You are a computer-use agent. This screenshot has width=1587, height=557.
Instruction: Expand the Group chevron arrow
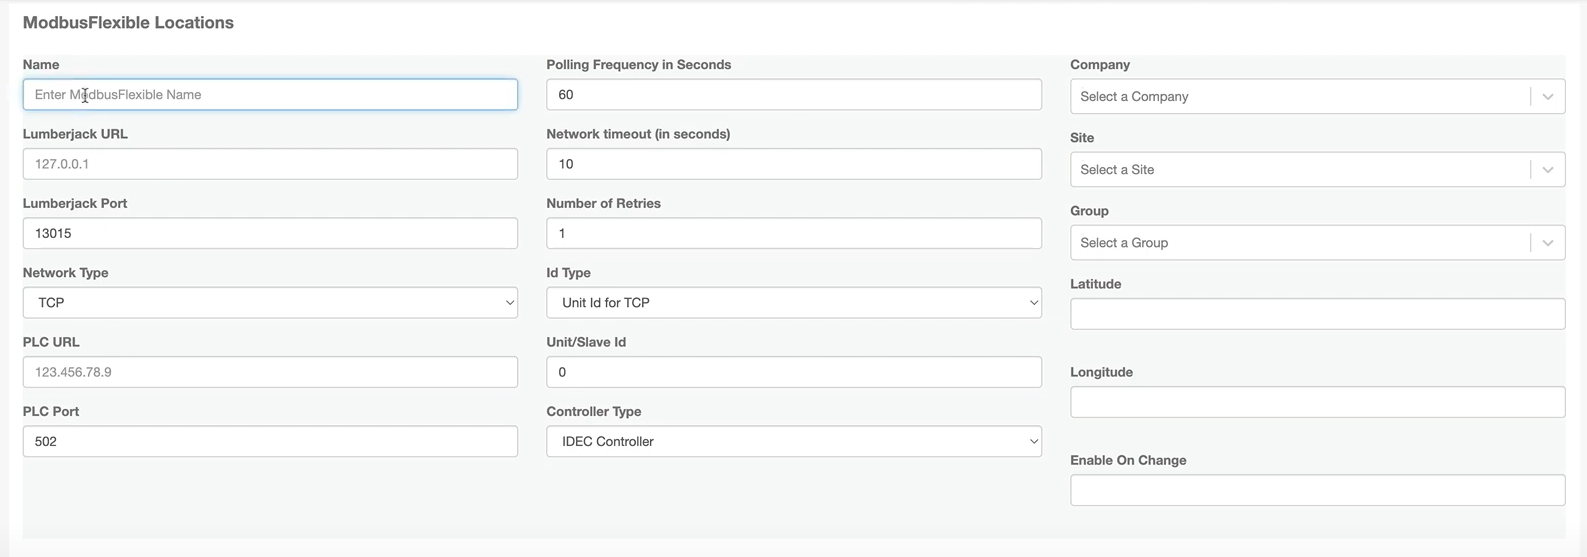[x=1548, y=243]
